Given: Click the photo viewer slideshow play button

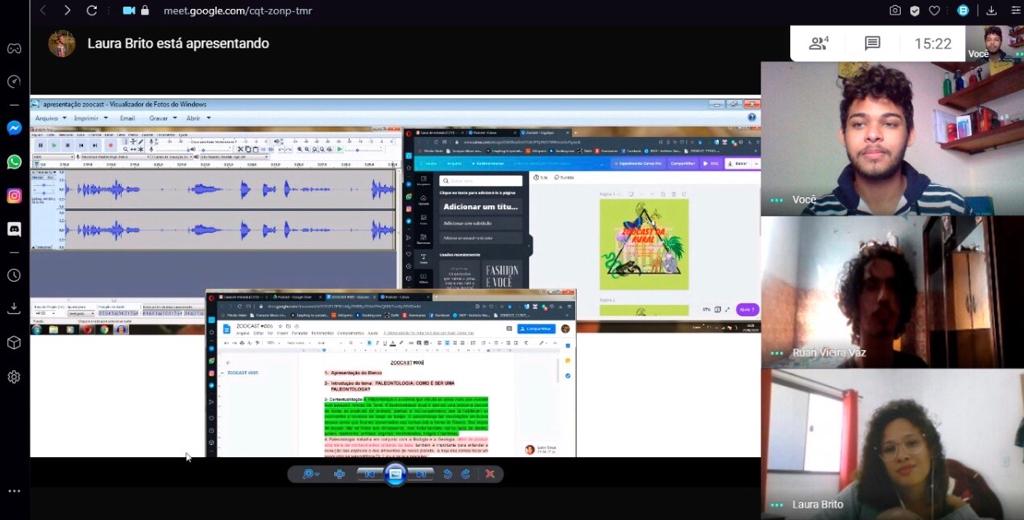Looking at the screenshot, I should 395,474.
